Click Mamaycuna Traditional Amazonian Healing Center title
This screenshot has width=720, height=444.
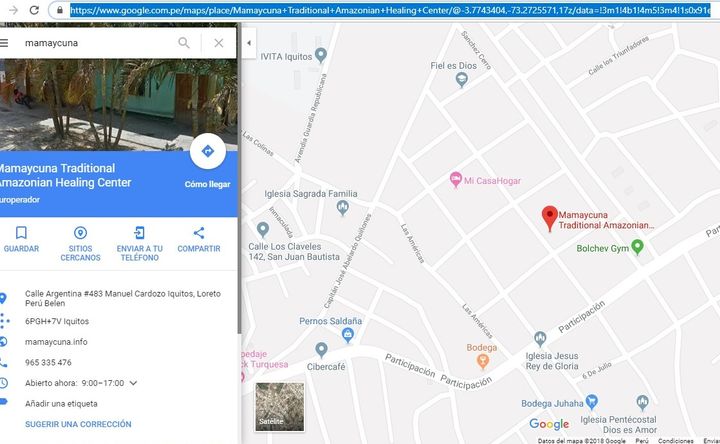coord(66,175)
